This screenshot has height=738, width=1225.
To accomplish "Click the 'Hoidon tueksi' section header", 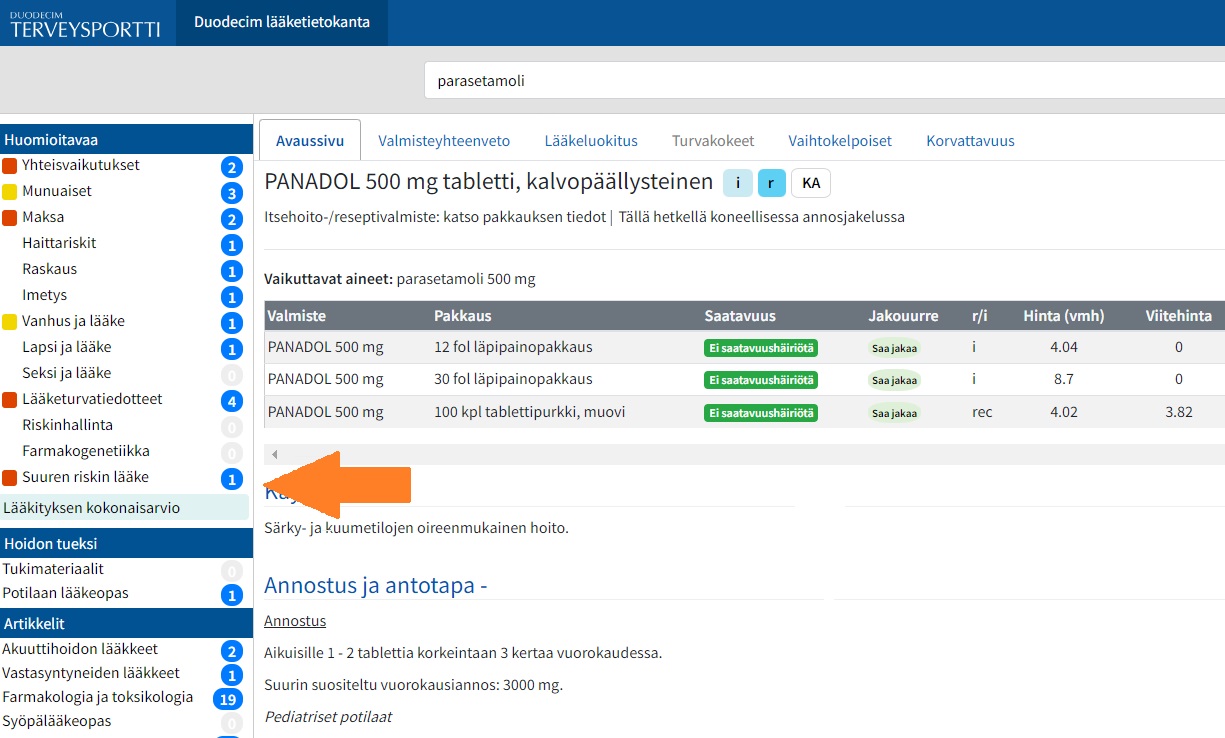I will tap(126, 543).
